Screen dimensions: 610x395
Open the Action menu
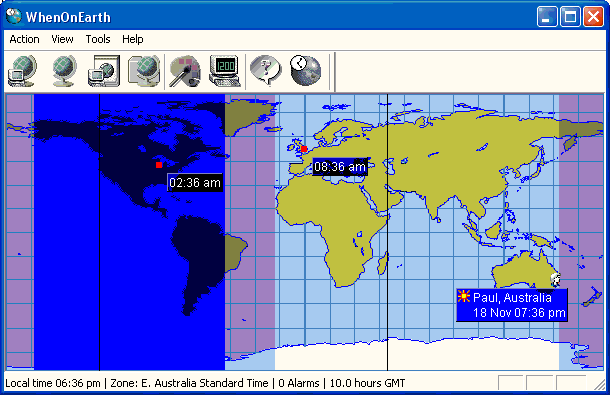click(25, 39)
